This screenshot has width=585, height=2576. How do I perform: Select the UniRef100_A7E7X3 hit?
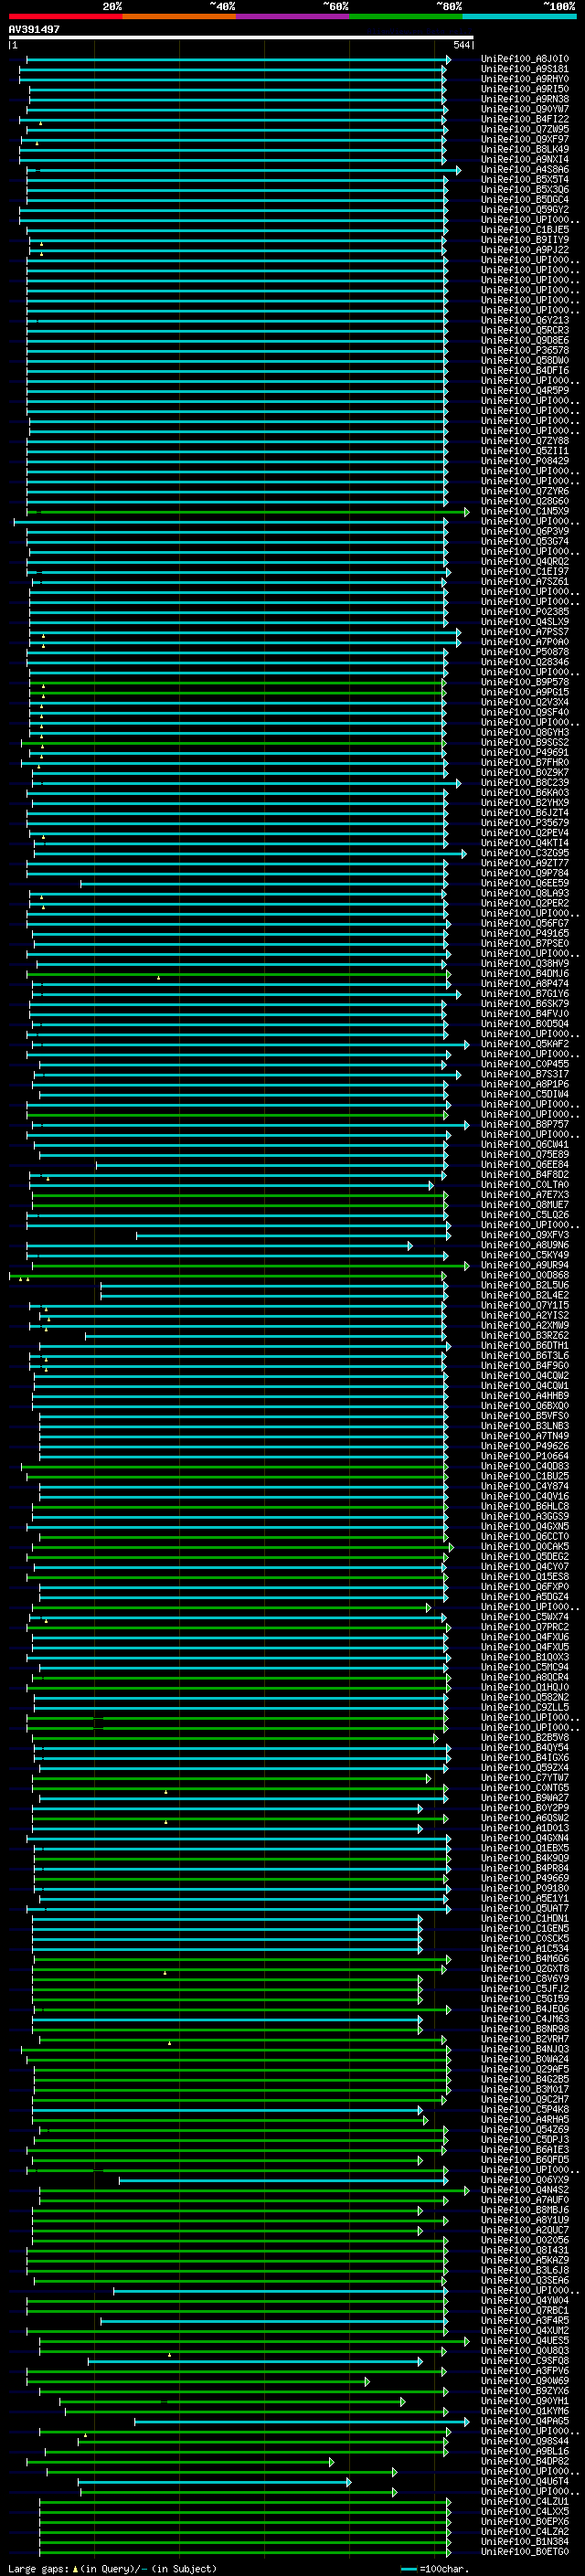click(525, 1195)
